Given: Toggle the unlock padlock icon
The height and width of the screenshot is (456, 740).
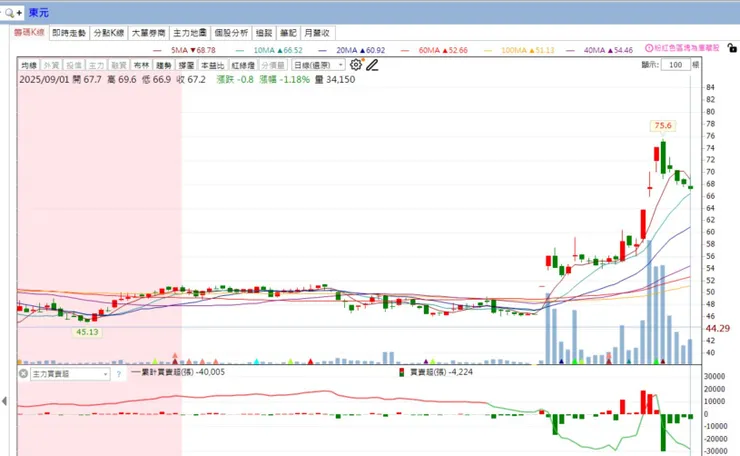Looking at the screenshot, I should 732,48.
